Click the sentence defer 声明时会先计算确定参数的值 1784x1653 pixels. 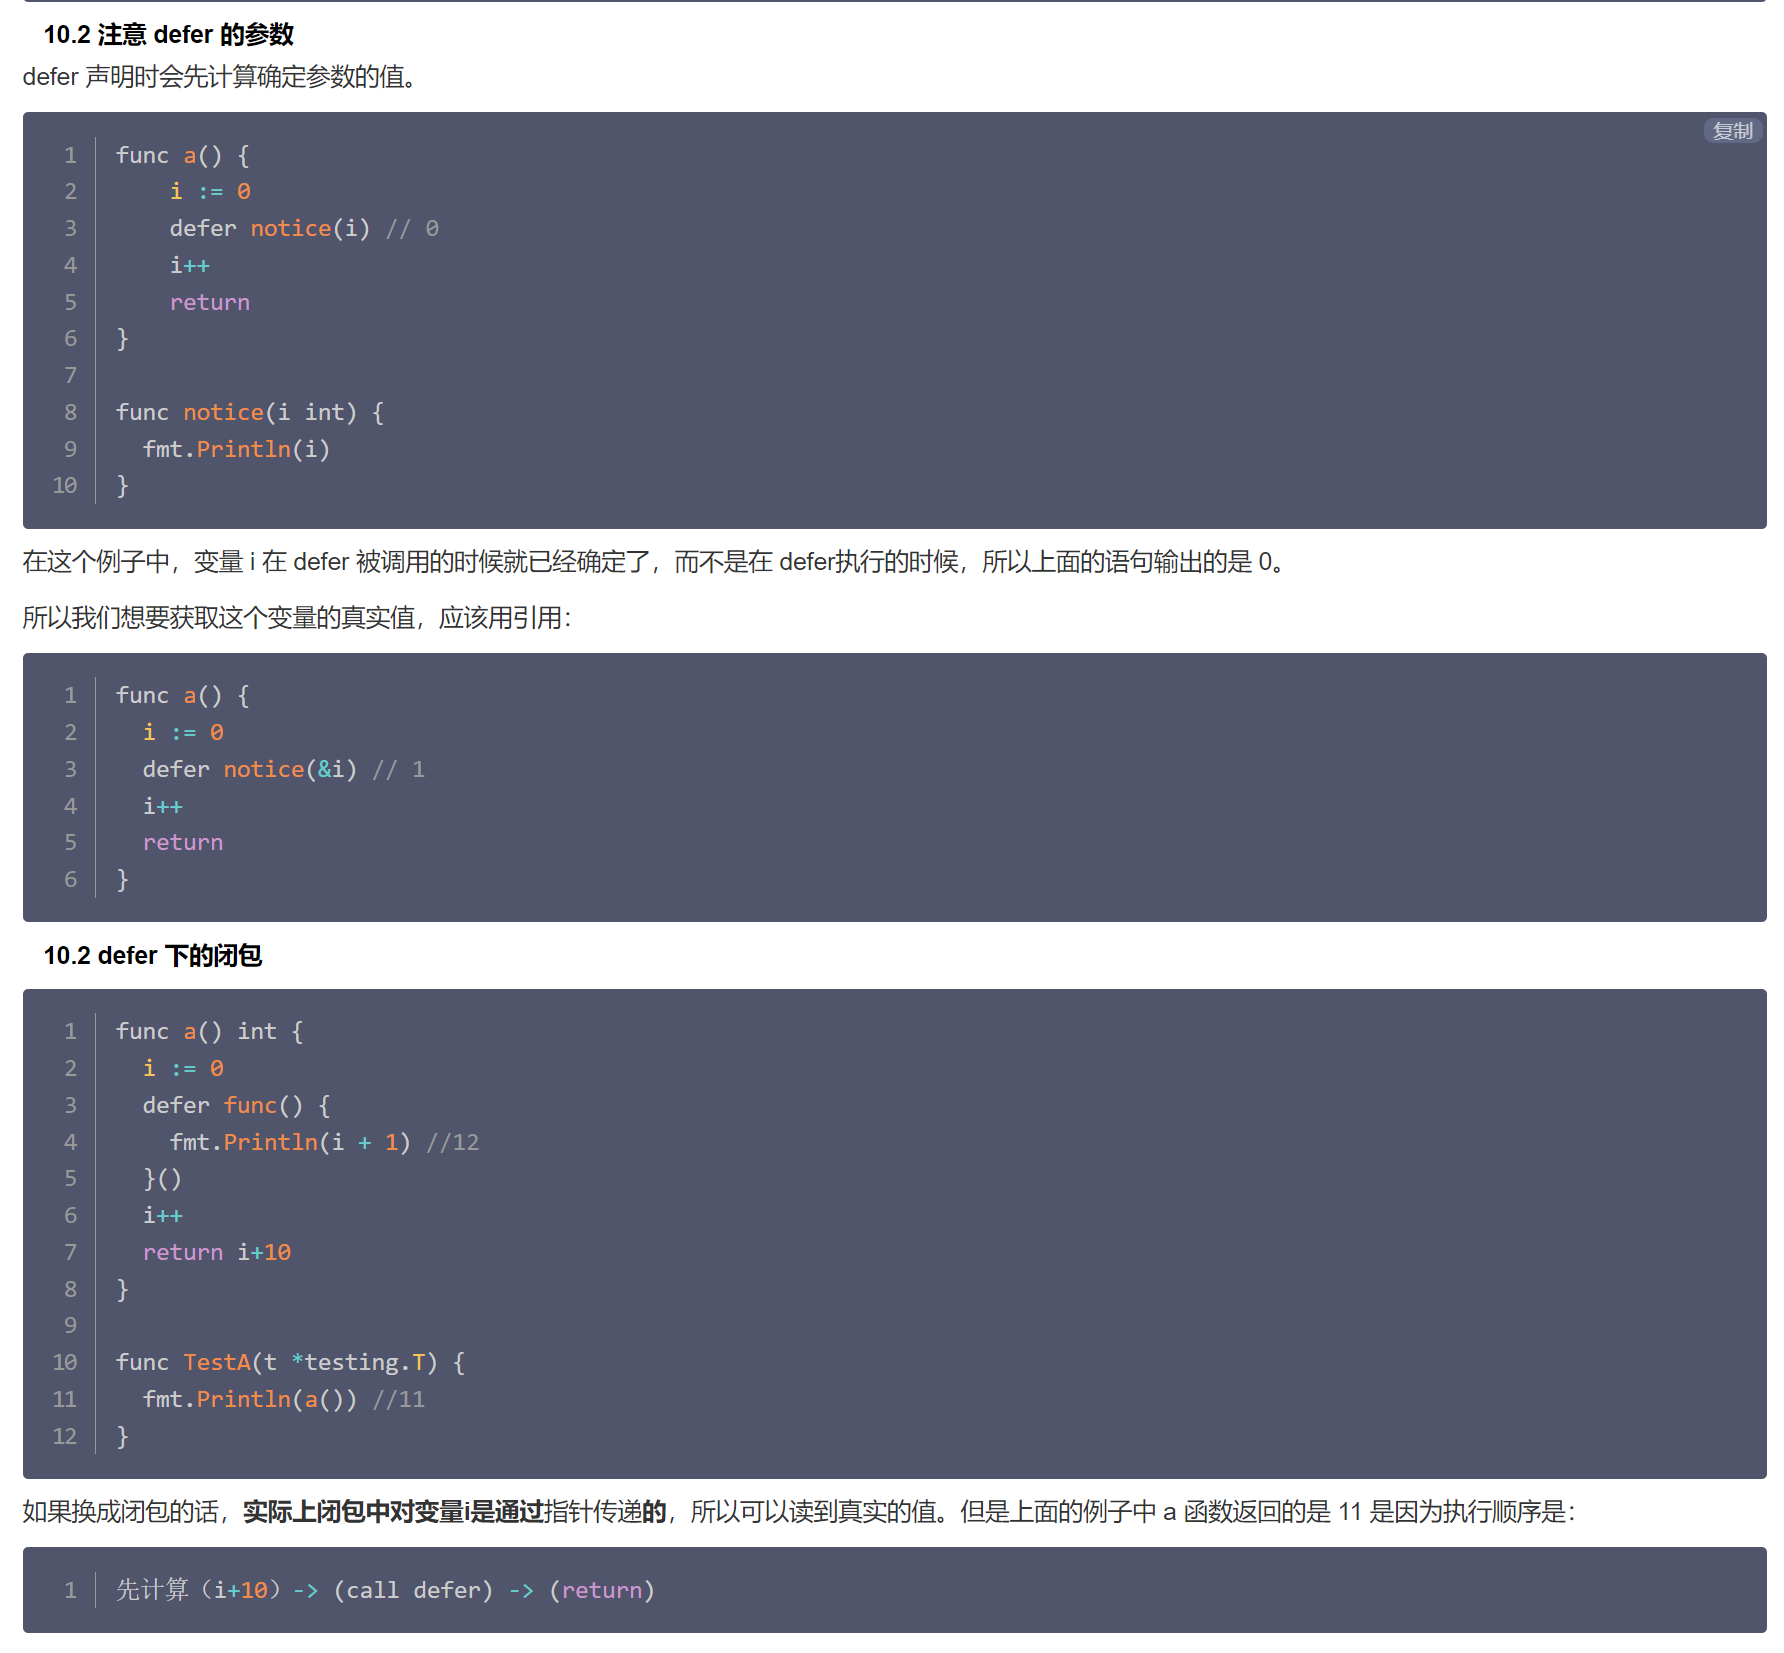tap(219, 77)
